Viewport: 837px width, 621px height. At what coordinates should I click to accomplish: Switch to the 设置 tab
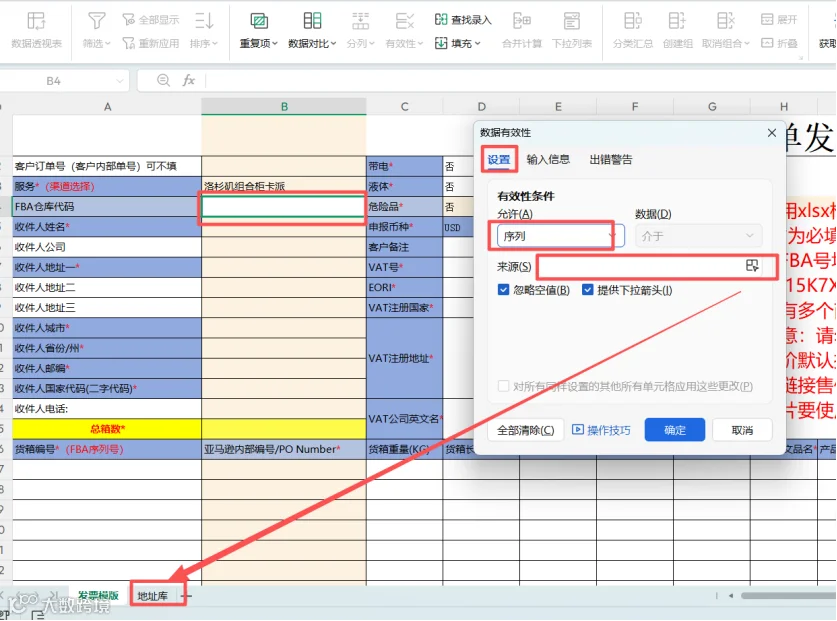(499, 160)
